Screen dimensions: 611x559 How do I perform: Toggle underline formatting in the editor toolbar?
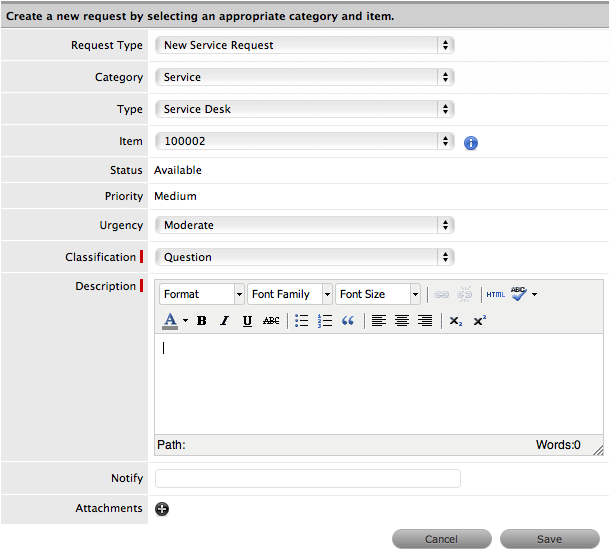click(x=247, y=321)
